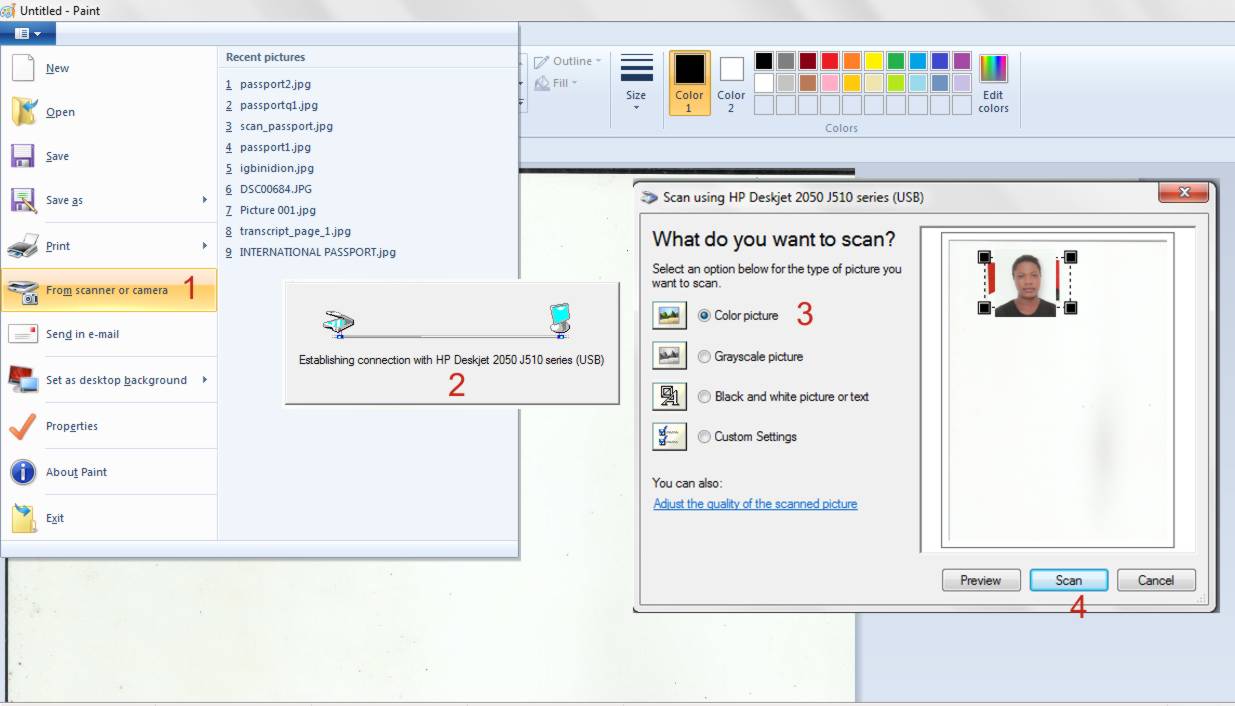This screenshot has height=706, width=1235.
Task: Open Adjust the quality of the scanned picture
Action: [755, 504]
